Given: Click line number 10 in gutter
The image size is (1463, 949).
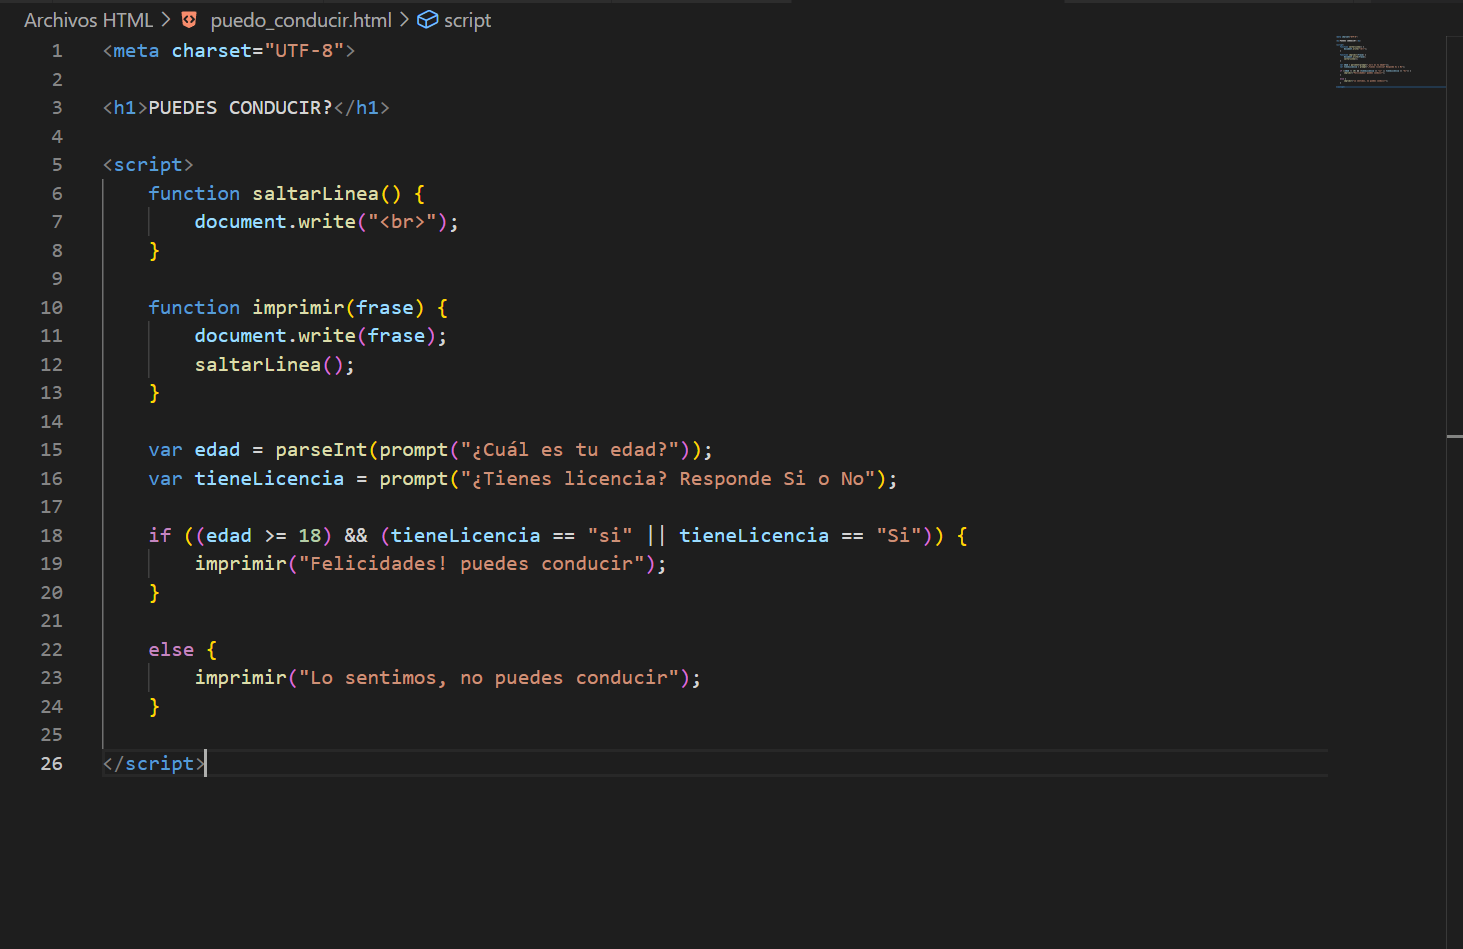Looking at the screenshot, I should [x=51, y=308].
